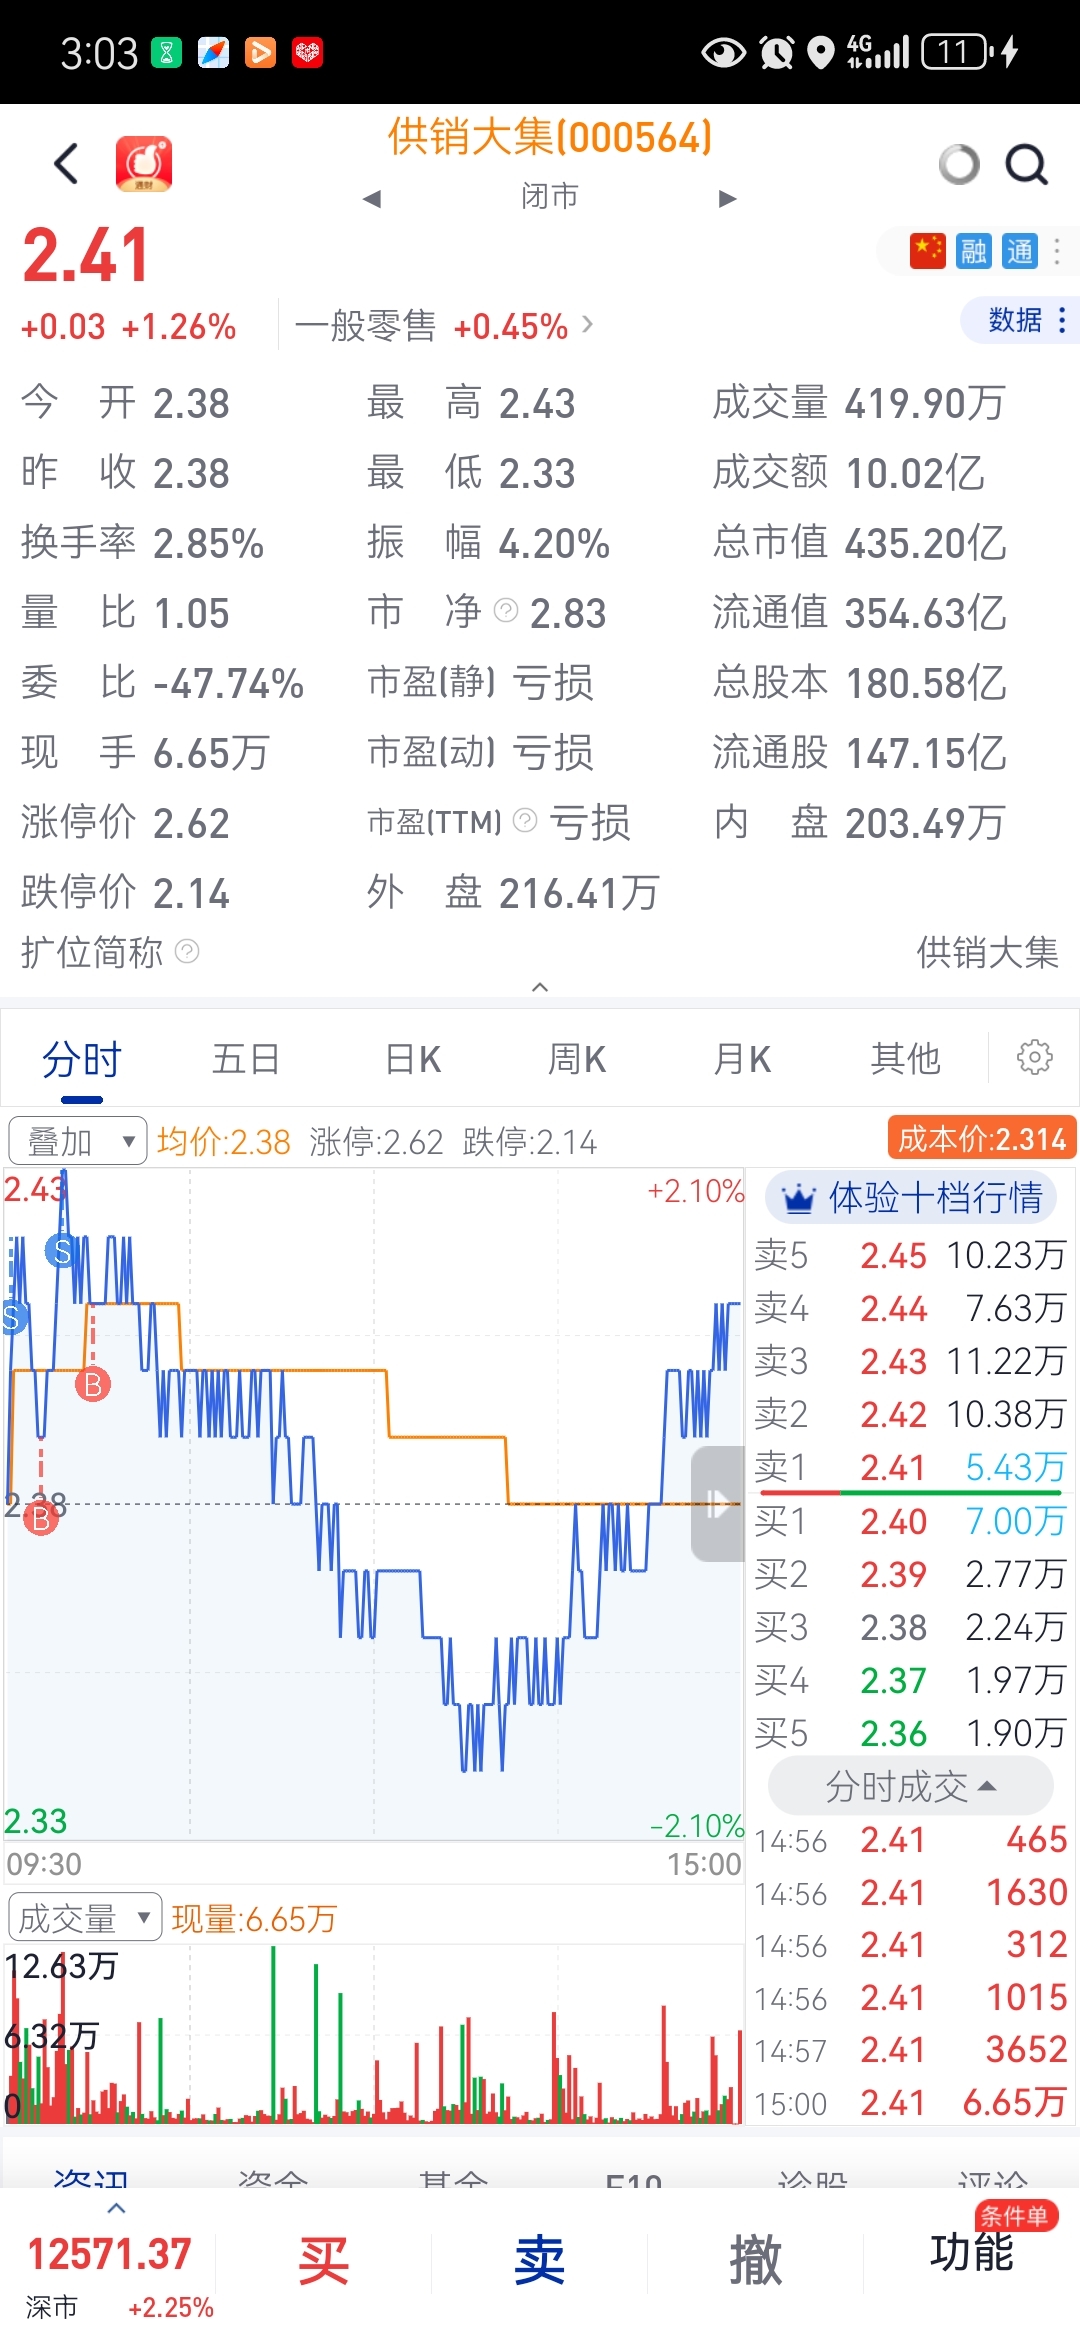1080x2340 pixels.
Task: Select 卖1 ask row 2.41
Action: coord(911,1467)
